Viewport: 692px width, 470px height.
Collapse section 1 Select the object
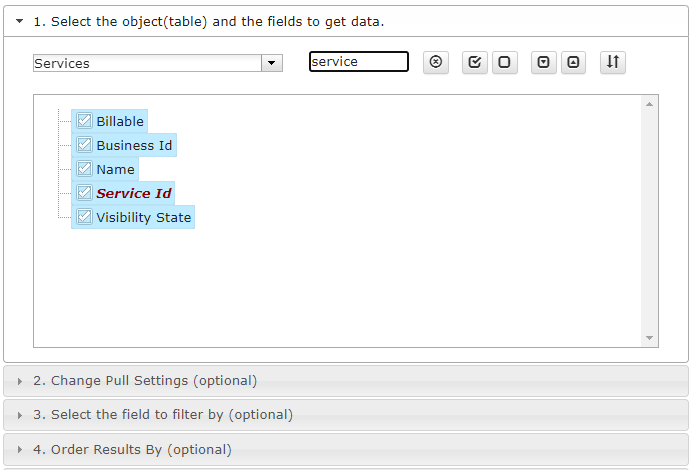[x=19, y=21]
